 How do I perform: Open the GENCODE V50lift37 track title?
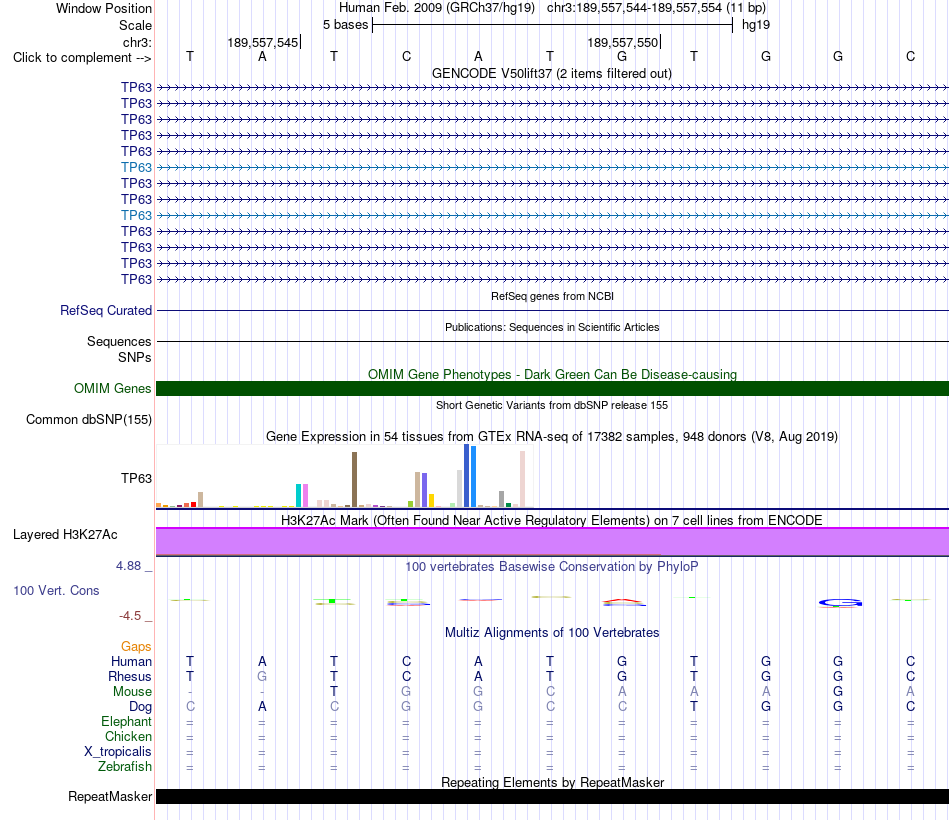point(552,73)
